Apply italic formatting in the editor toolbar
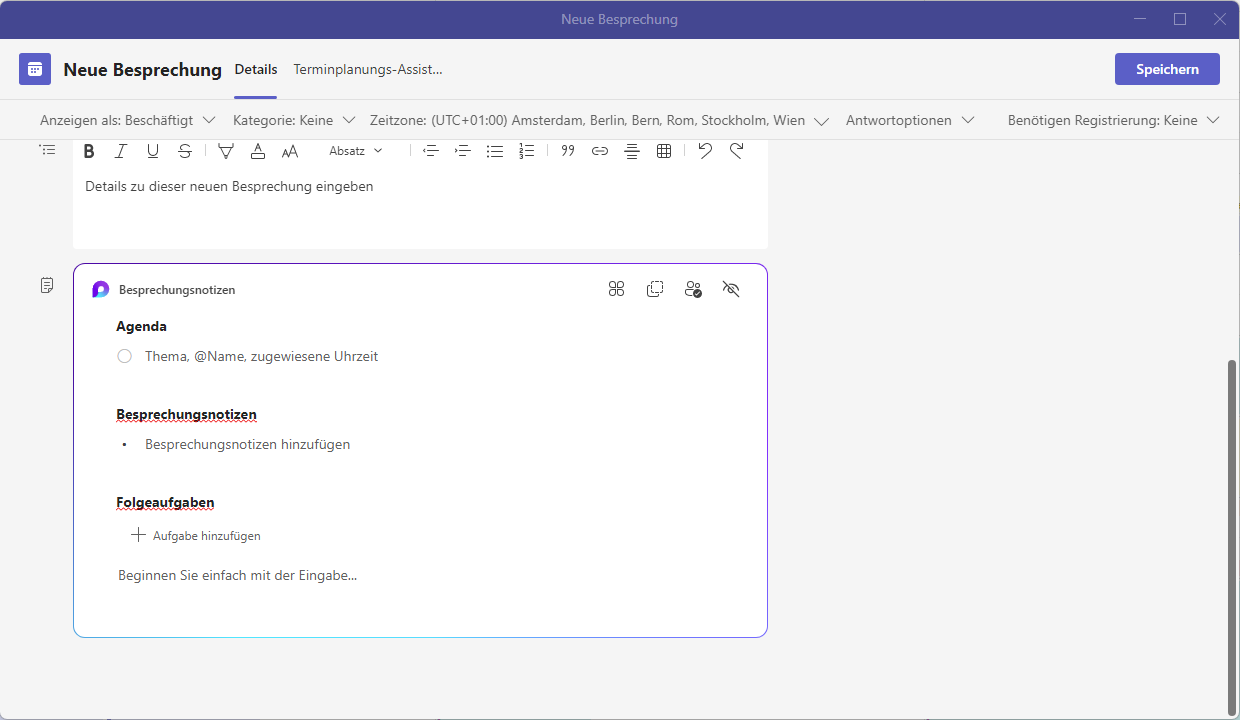1240x720 pixels. [121, 151]
